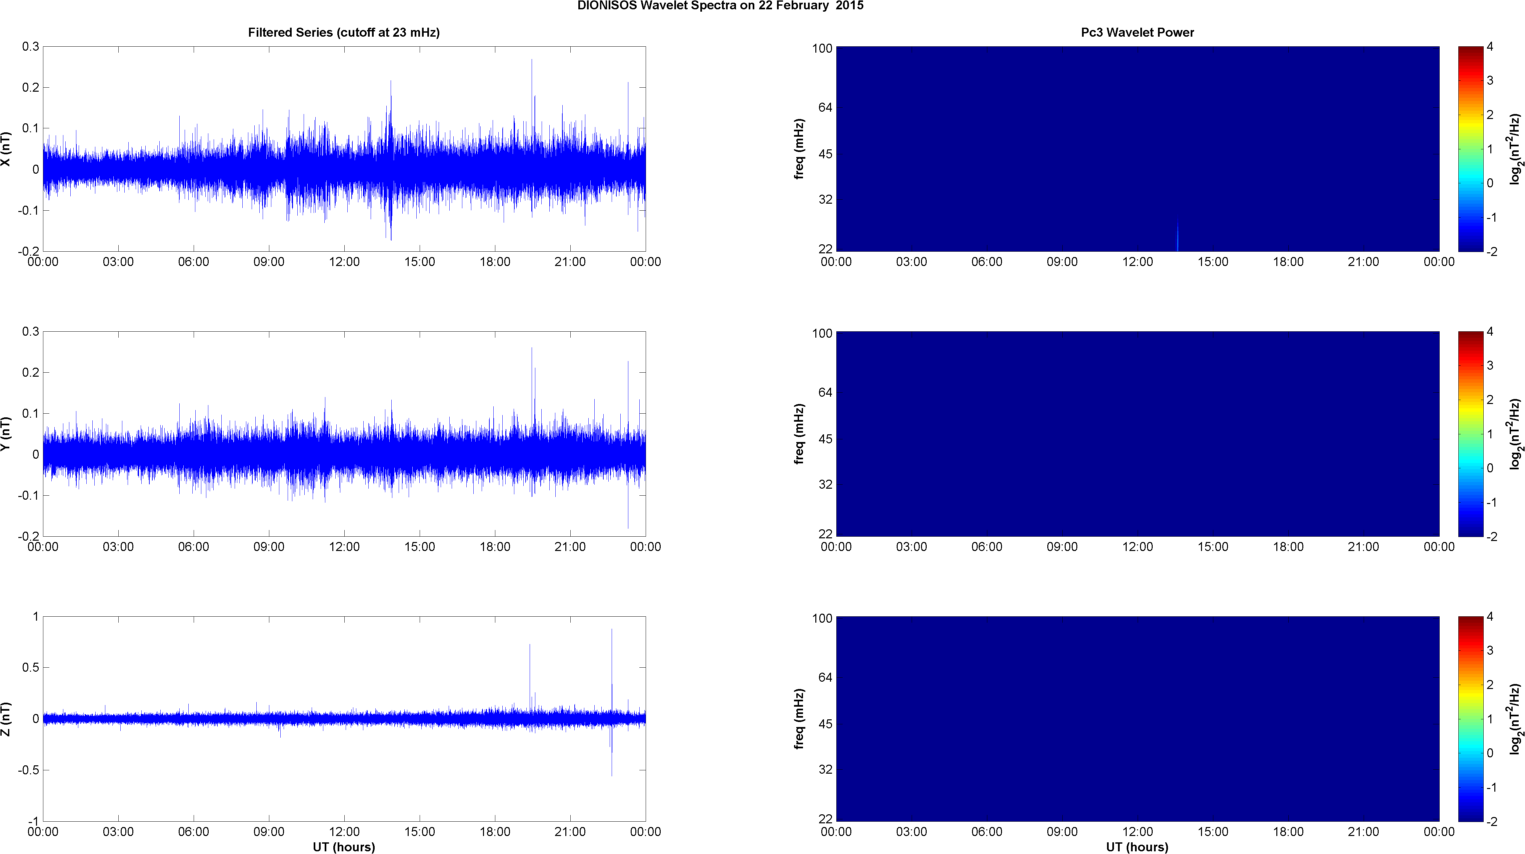This screenshot has height=854, width=1525.
Task: Click the '0.3' tick on the X series y-axis
Action: tap(31, 47)
